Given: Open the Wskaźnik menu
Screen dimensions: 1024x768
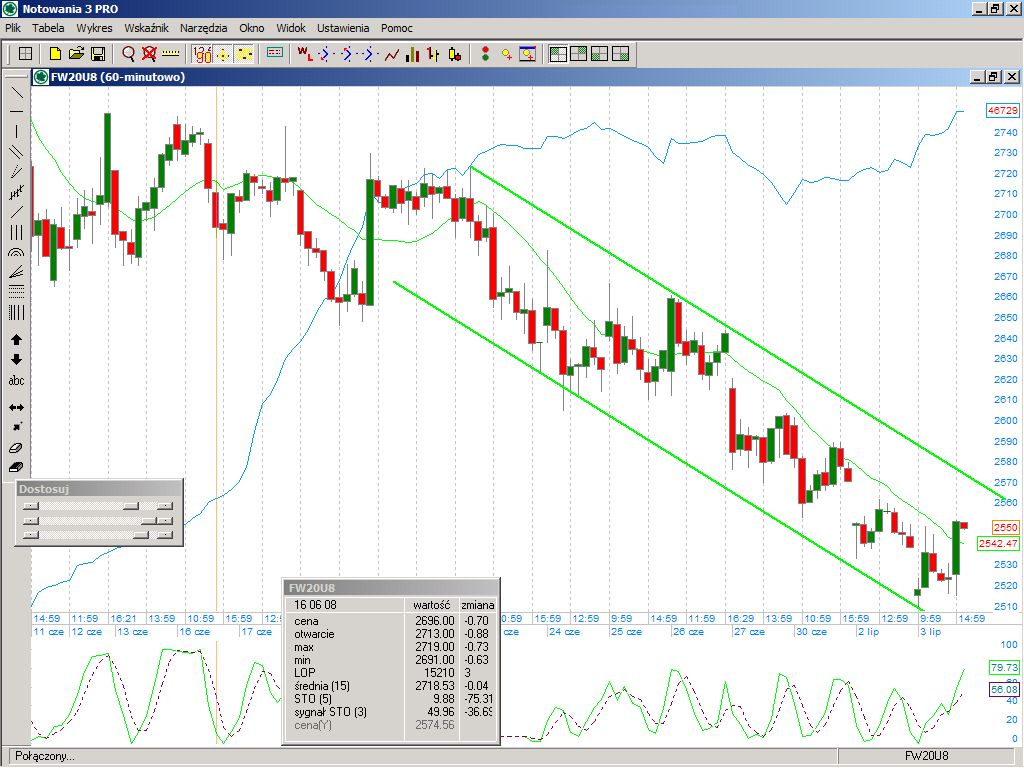Looking at the screenshot, I should point(146,28).
